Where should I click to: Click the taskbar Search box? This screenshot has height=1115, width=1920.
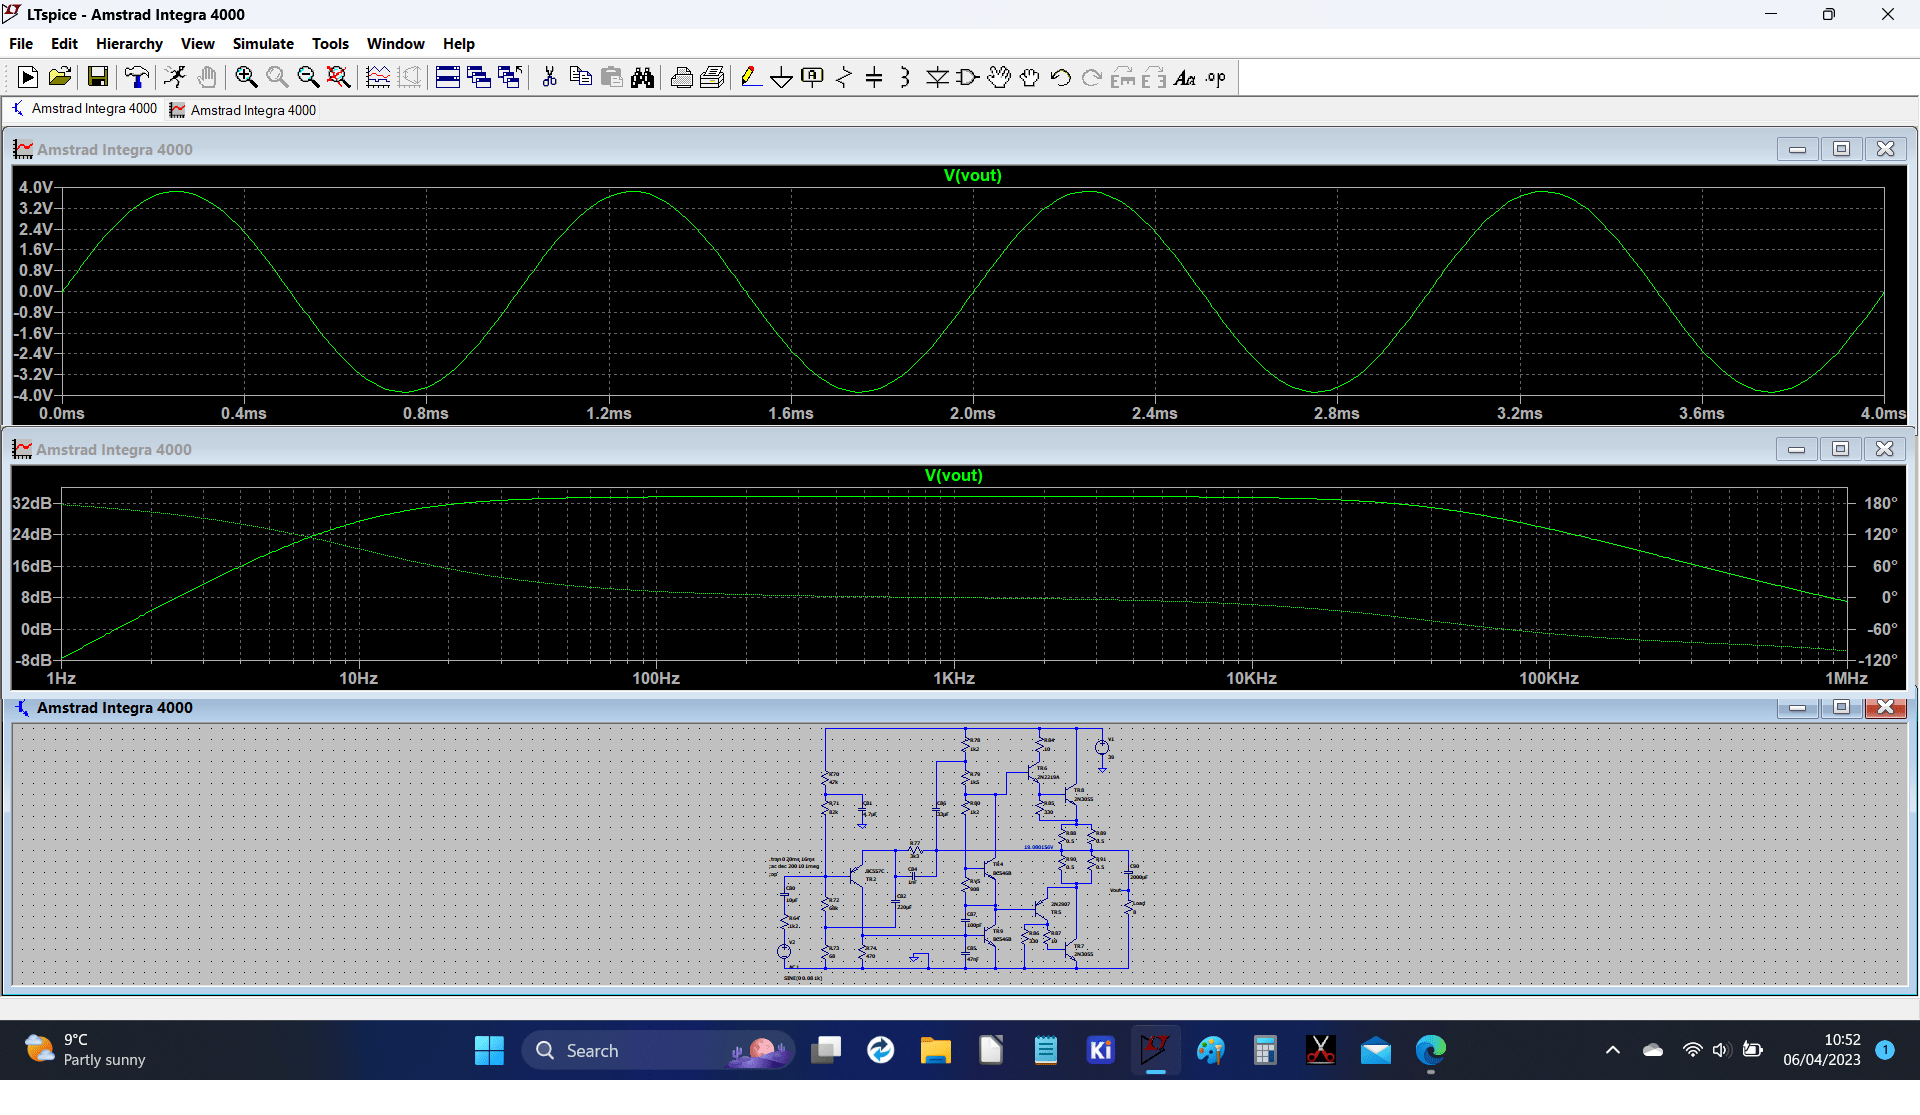[x=658, y=1050]
